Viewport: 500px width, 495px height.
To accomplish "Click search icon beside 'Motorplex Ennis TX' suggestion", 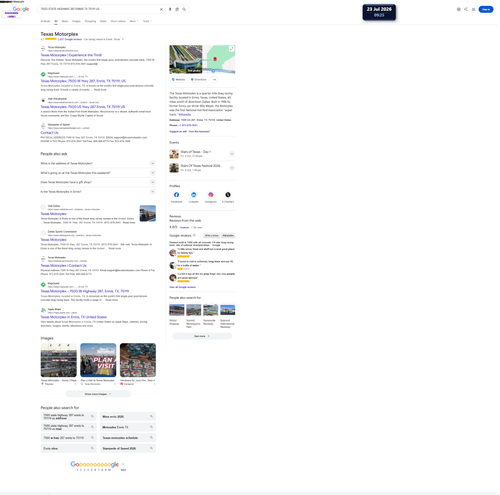I will (151, 427).
